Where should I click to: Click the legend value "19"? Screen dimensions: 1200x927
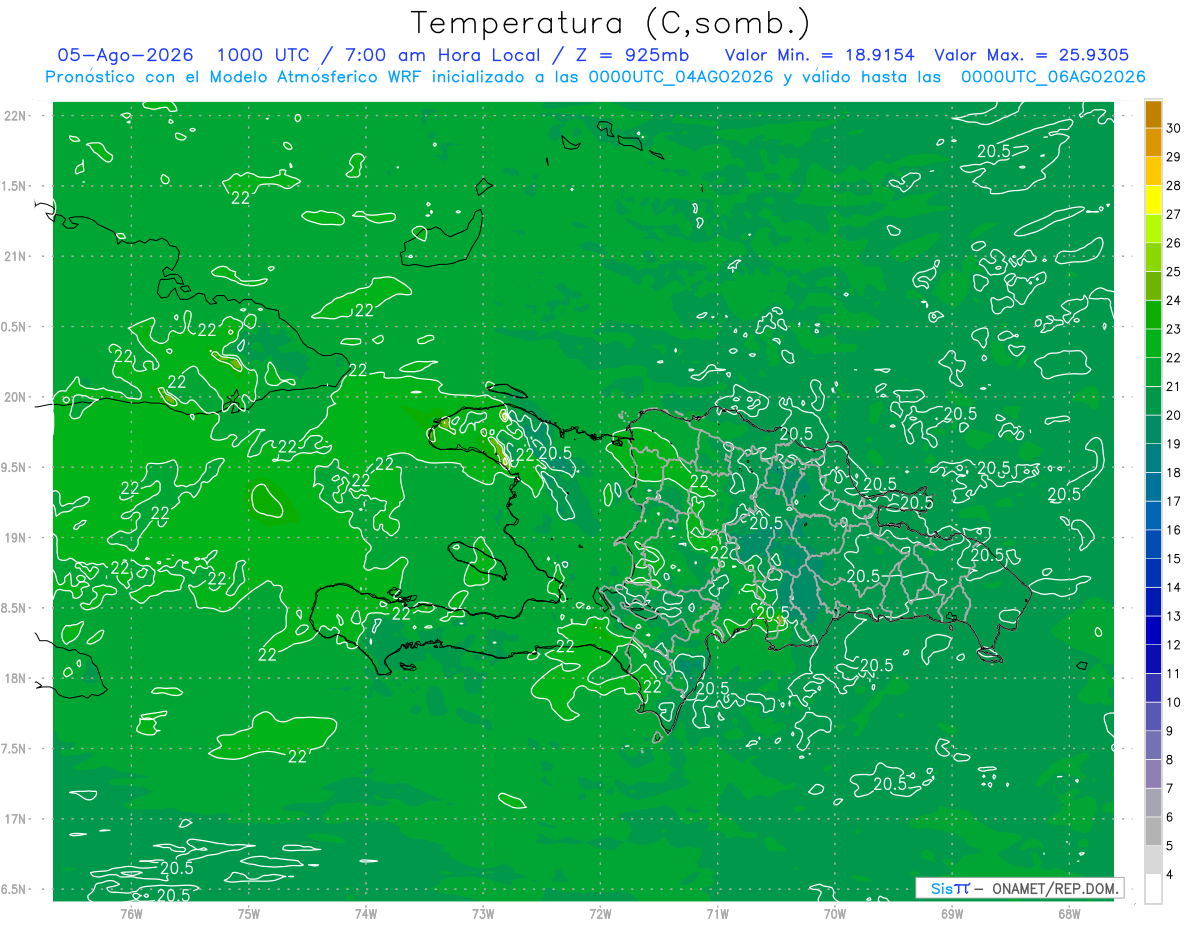tap(1173, 444)
